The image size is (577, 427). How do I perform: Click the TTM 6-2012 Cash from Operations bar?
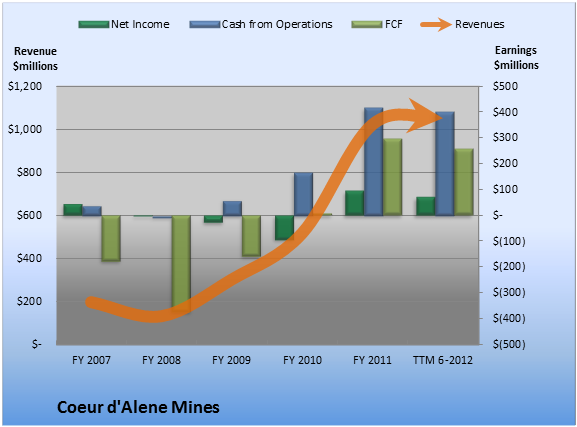click(x=445, y=164)
